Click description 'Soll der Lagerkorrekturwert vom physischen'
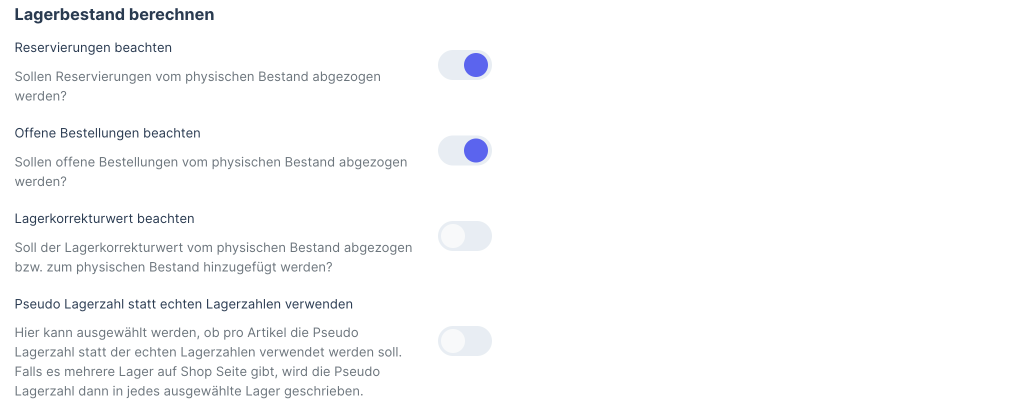Image resolution: width=1021 pixels, height=407 pixels. [x=213, y=247]
